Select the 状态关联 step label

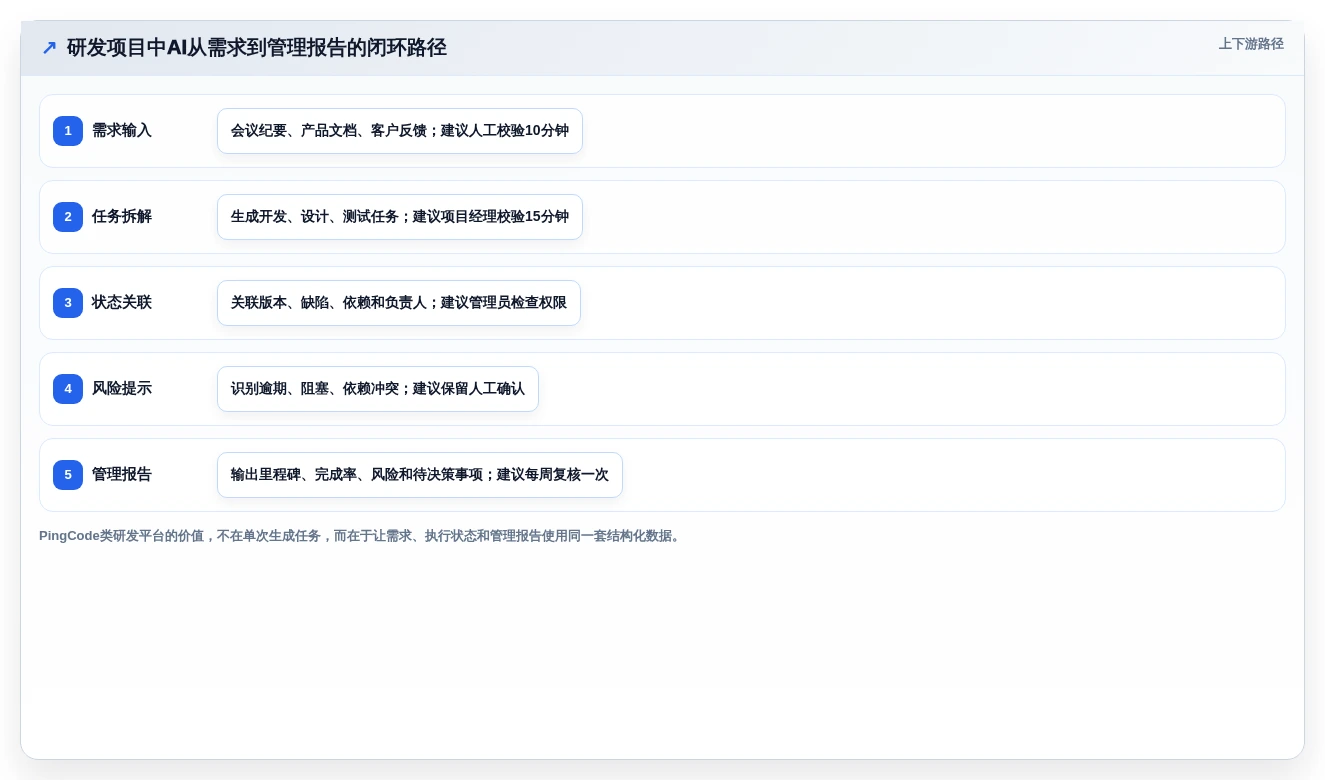[122, 303]
